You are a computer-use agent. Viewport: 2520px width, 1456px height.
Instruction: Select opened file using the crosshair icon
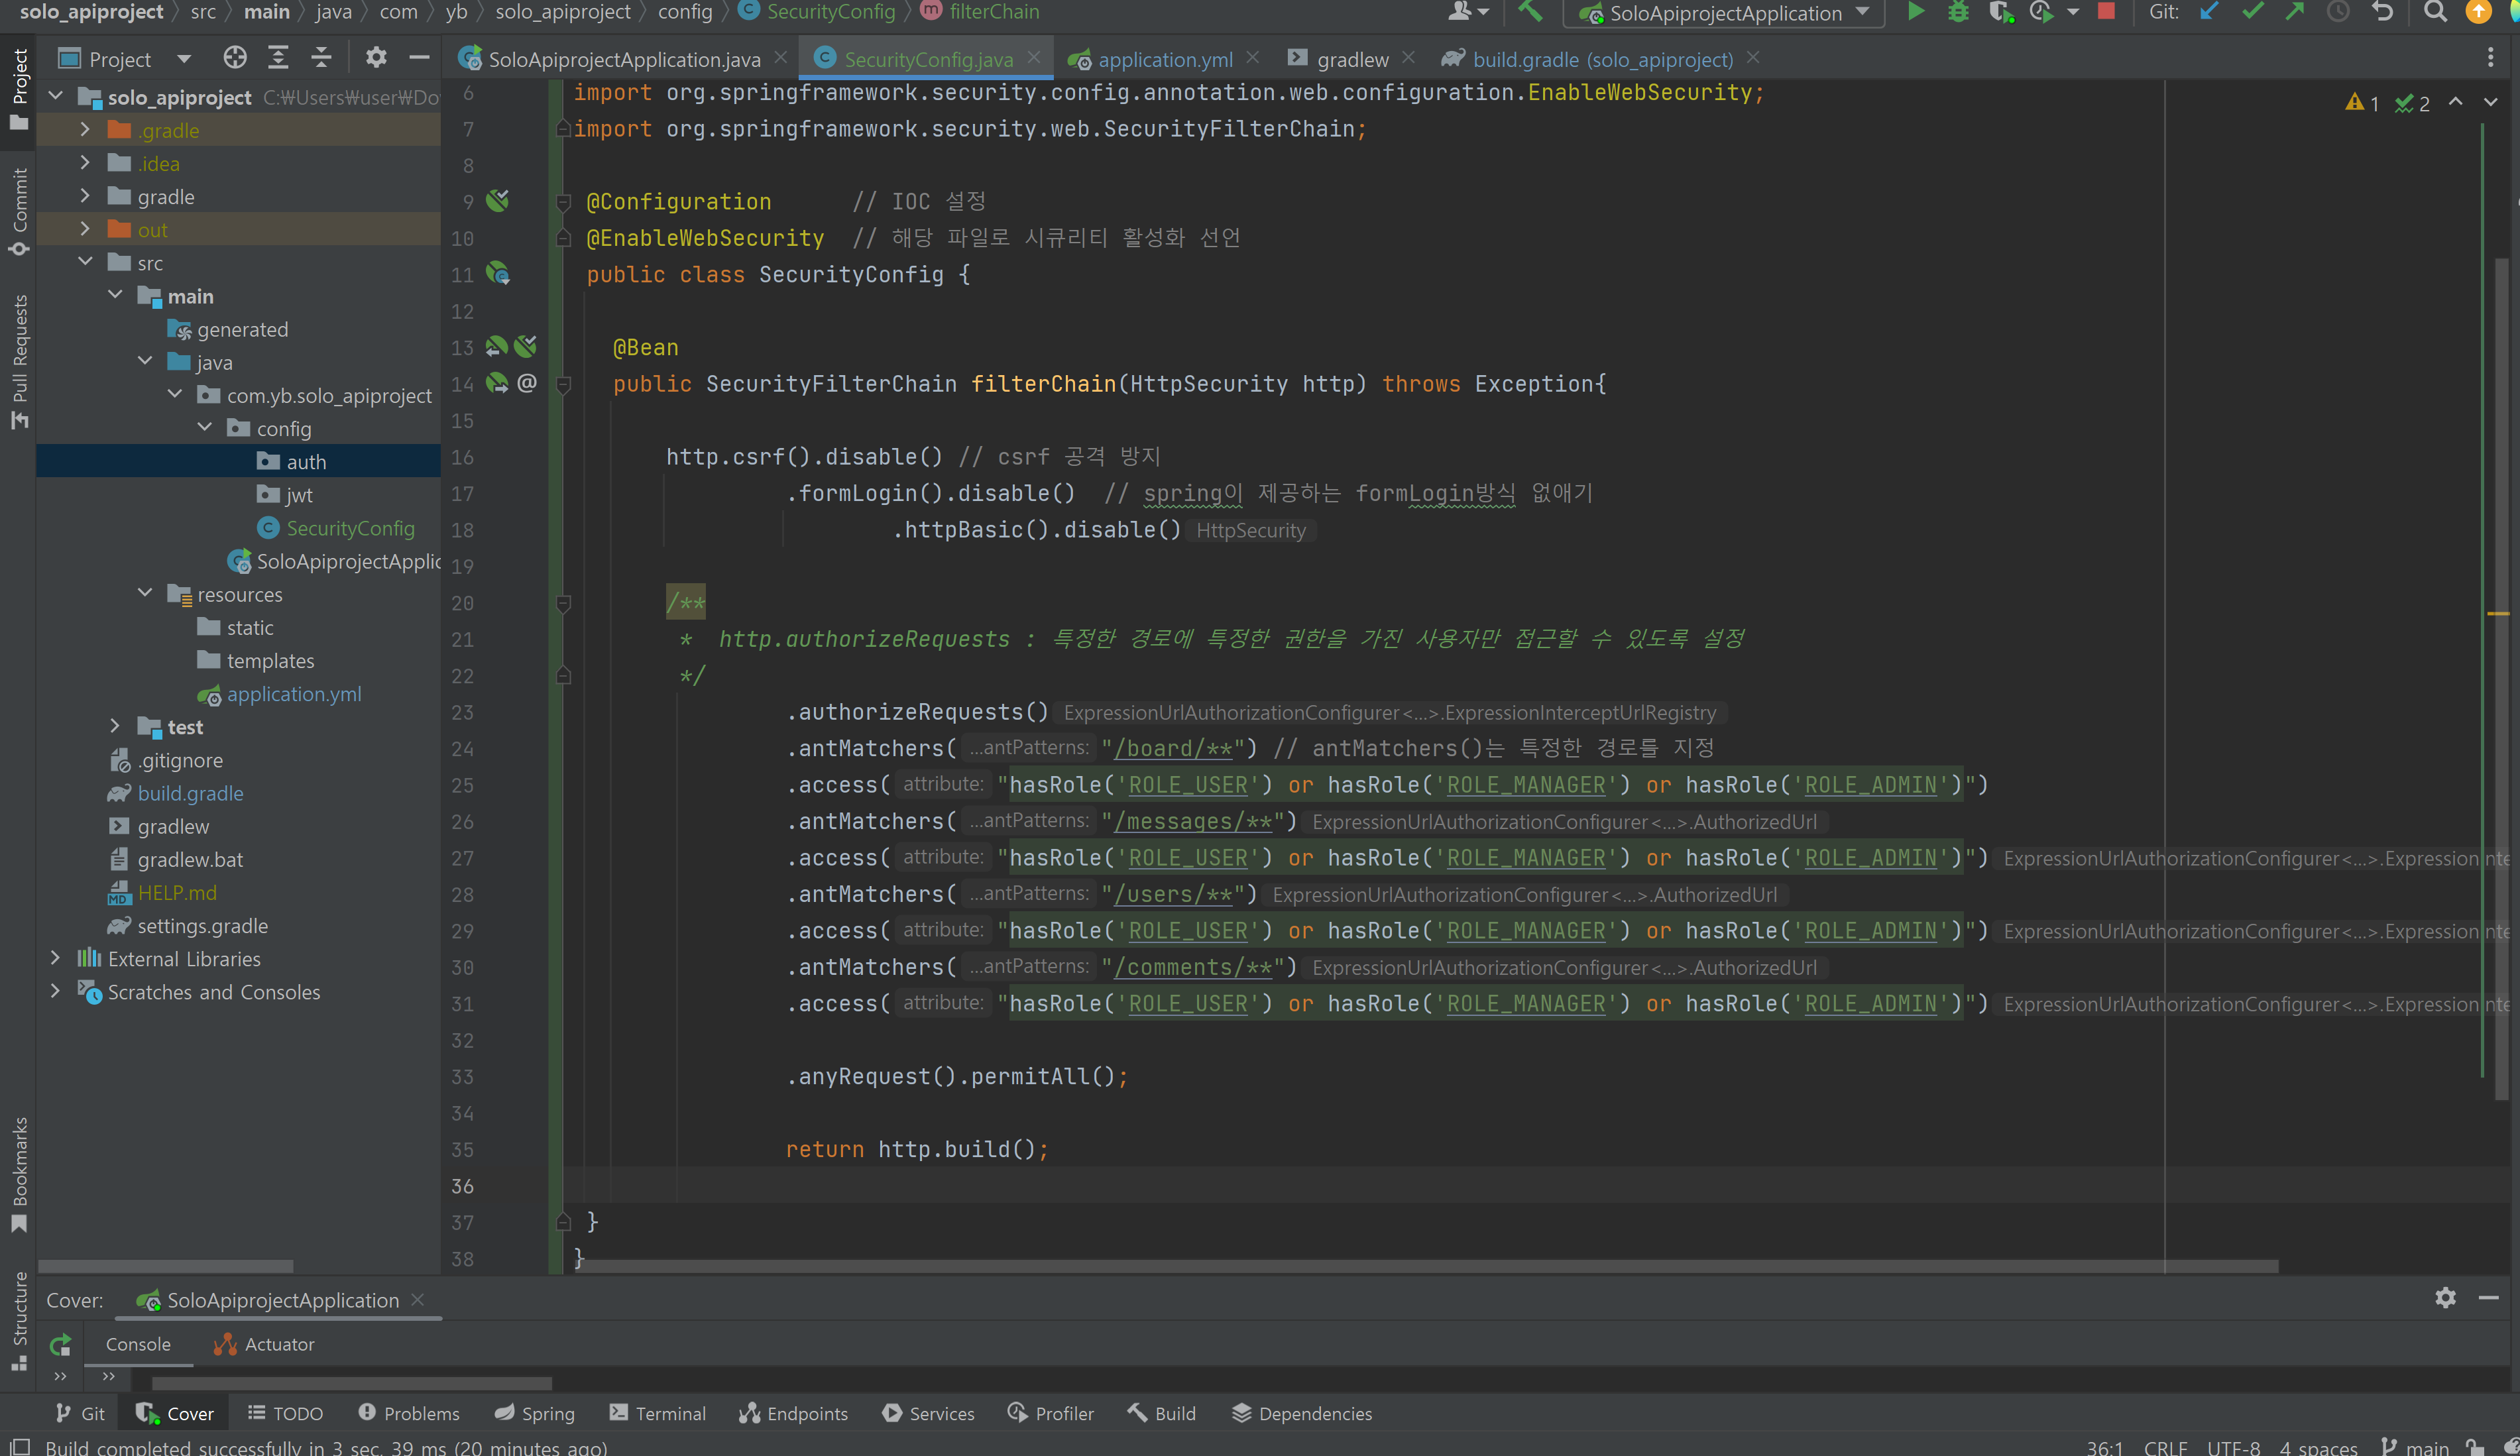pos(235,57)
